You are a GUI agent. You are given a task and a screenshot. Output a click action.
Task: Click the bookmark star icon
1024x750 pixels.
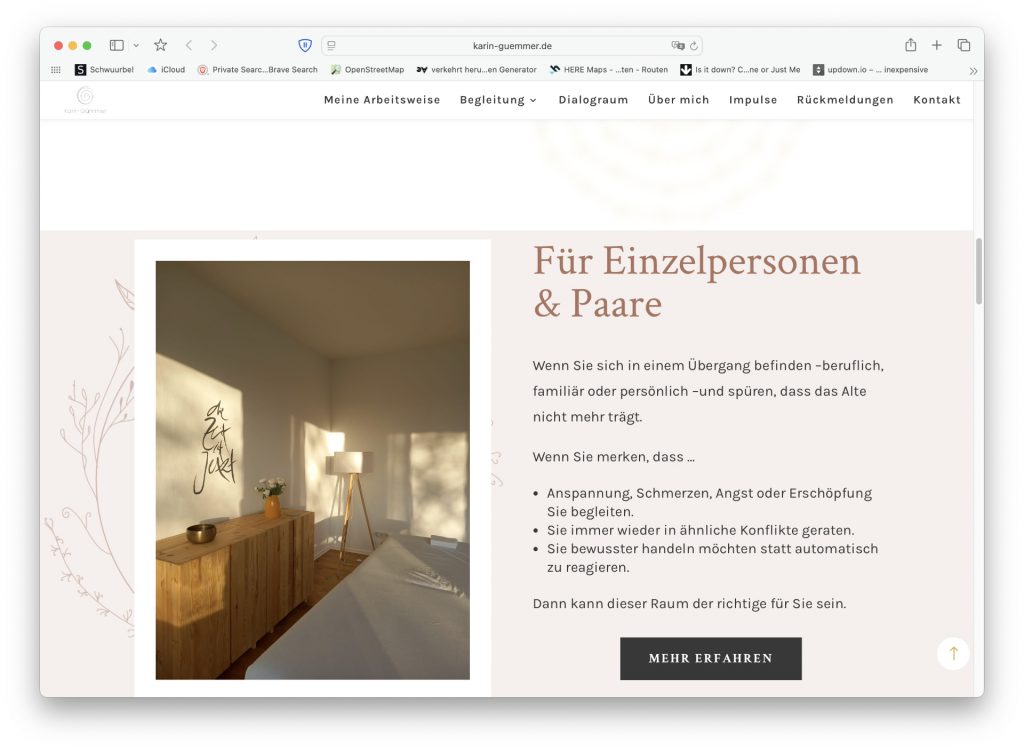pyautogui.click(x=161, y=45)
